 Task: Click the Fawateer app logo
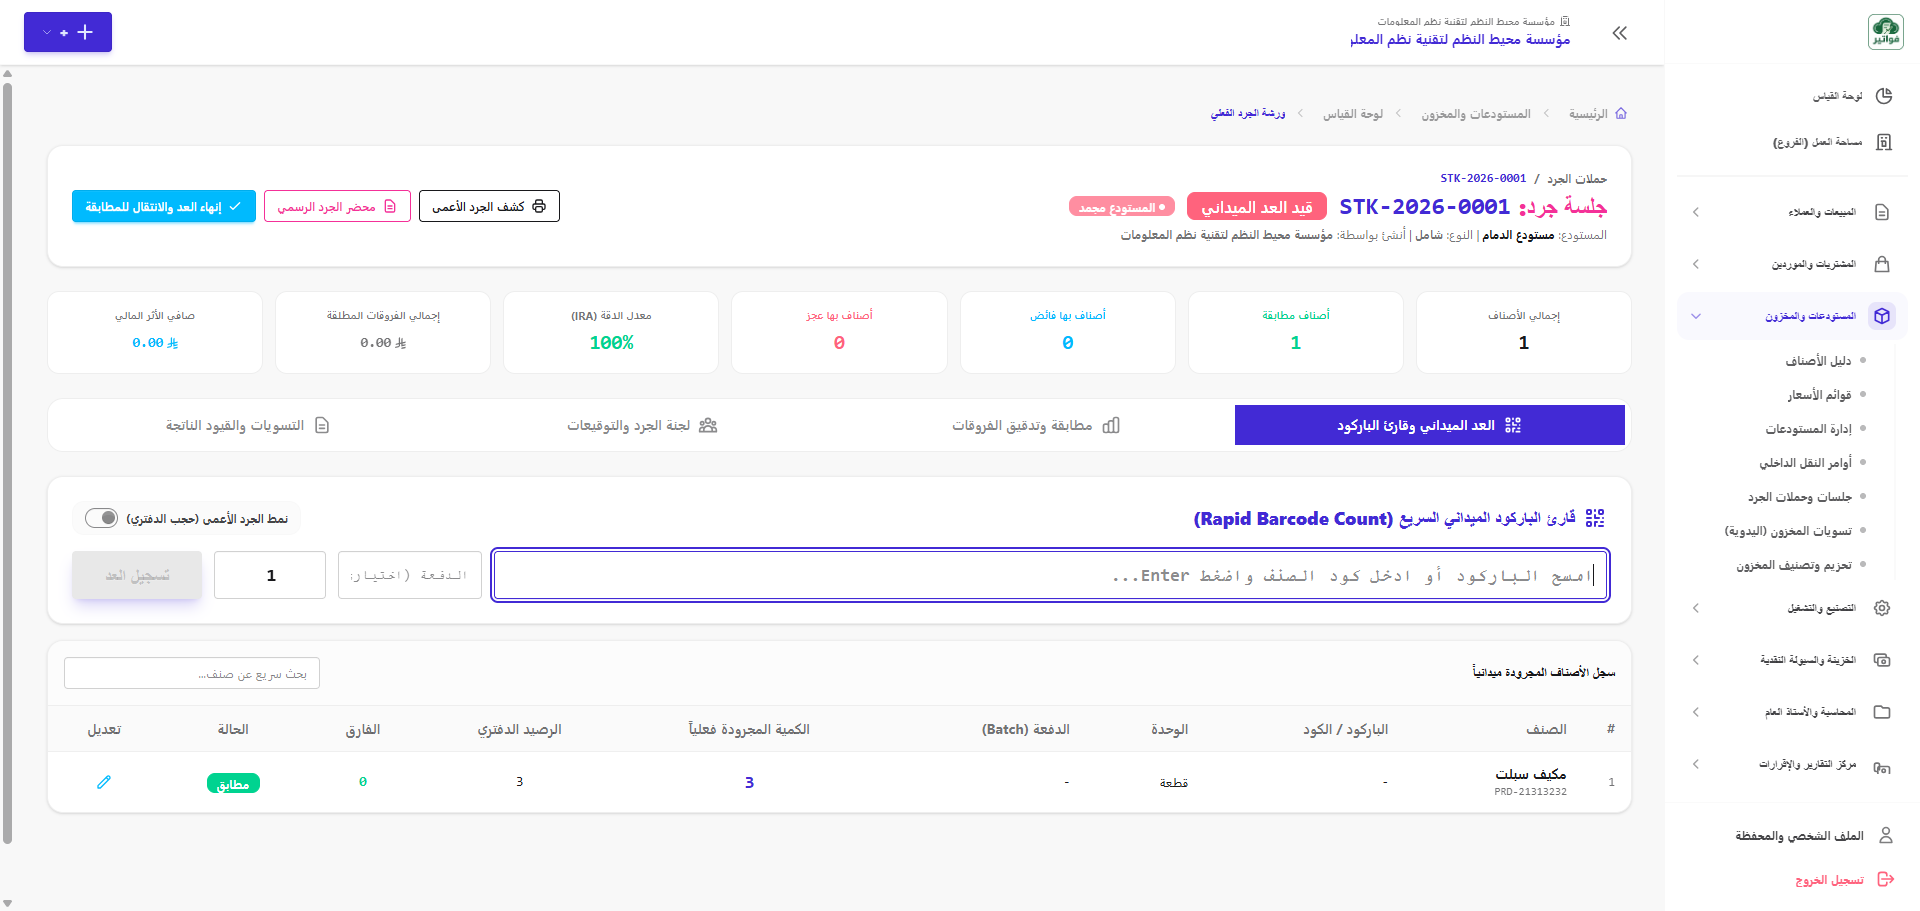(1885, 32)
